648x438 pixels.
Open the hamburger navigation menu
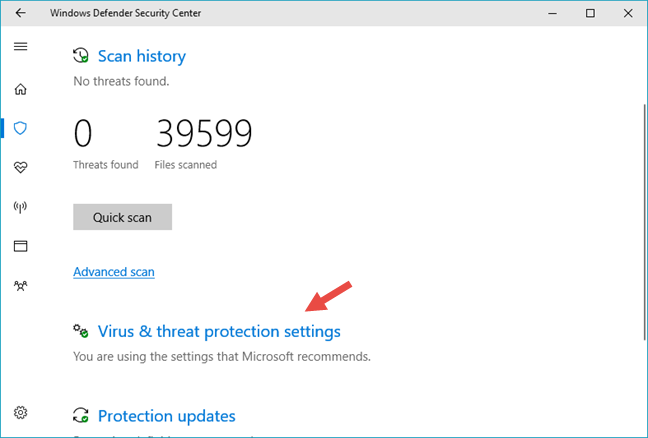tap(20, 46)
